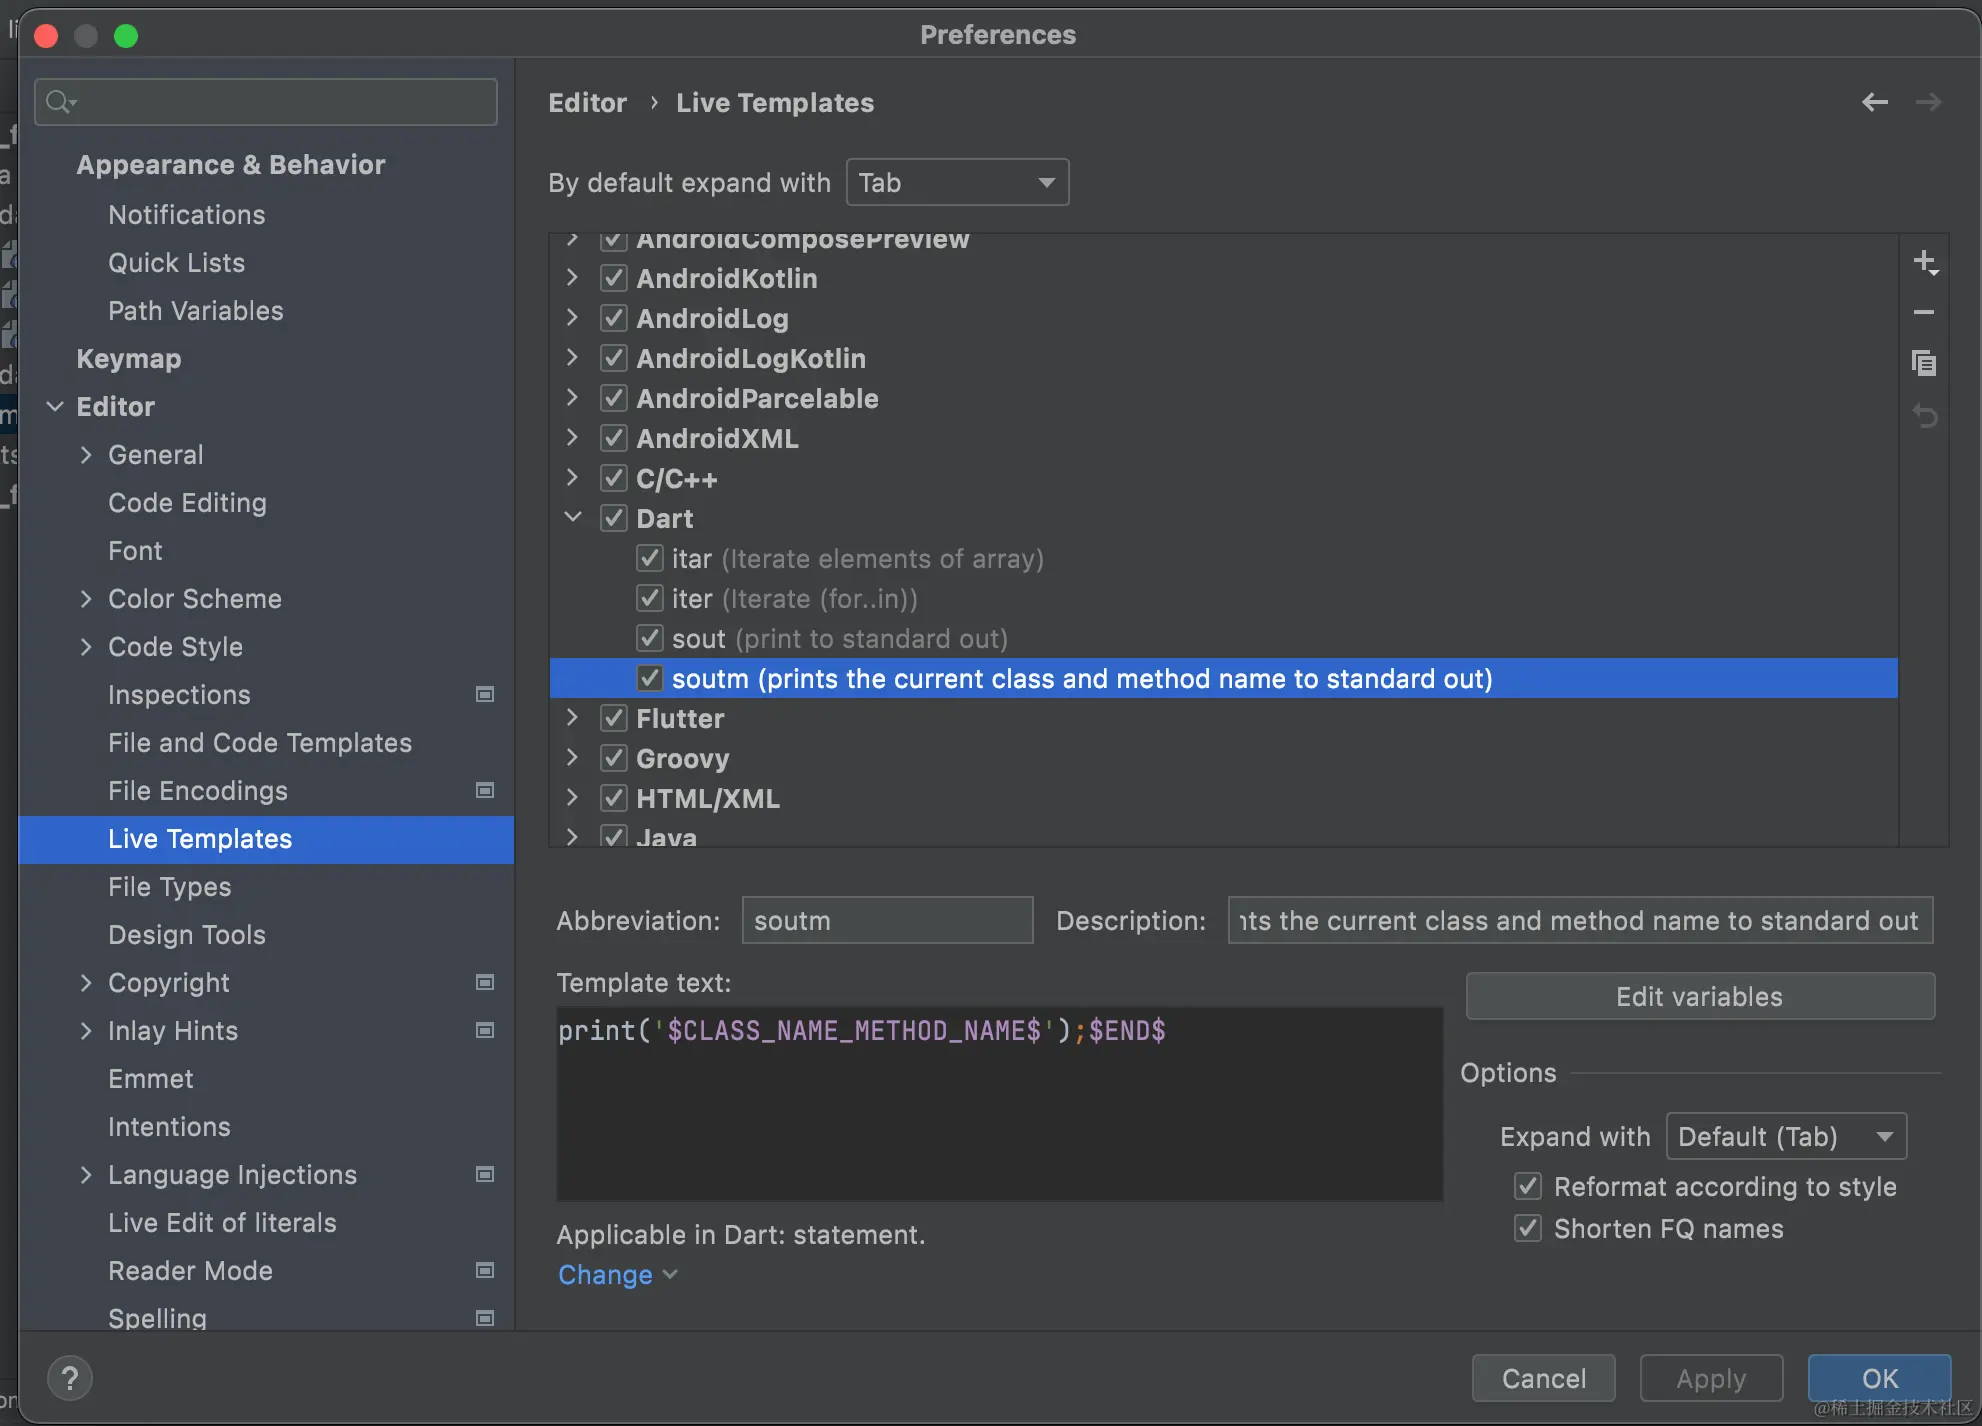Click project-level icon beside File Encodings
Viewport: 1982px width, 1426px height.
click(485, 791)
